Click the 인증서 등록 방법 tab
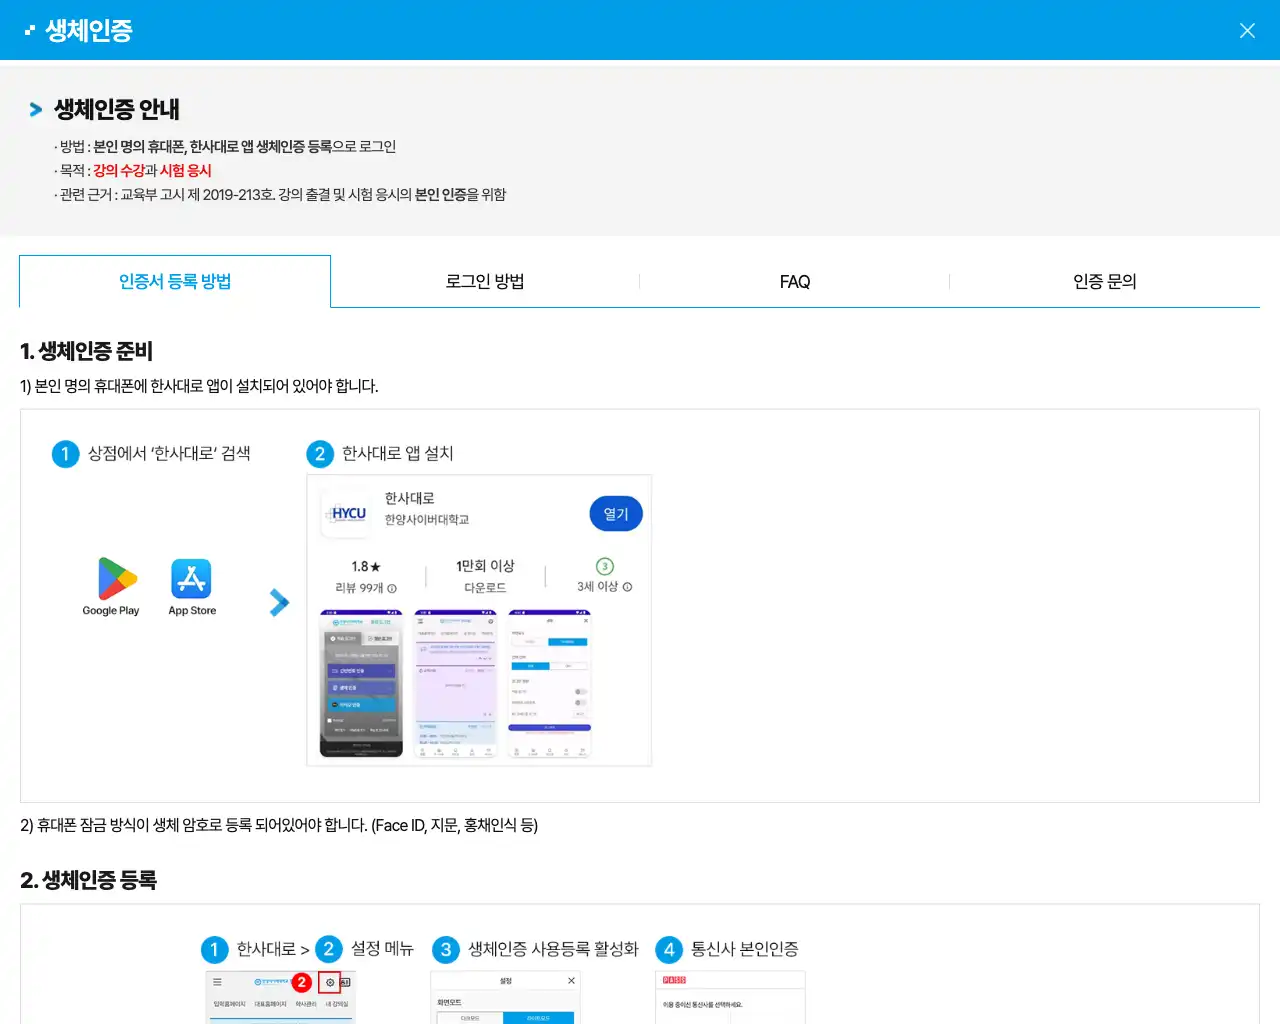 [175, 281]
